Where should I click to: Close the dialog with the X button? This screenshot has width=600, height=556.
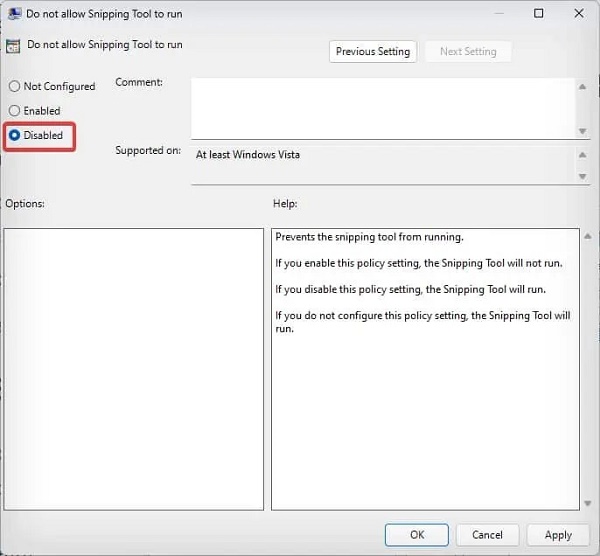[x=579, y=13]
